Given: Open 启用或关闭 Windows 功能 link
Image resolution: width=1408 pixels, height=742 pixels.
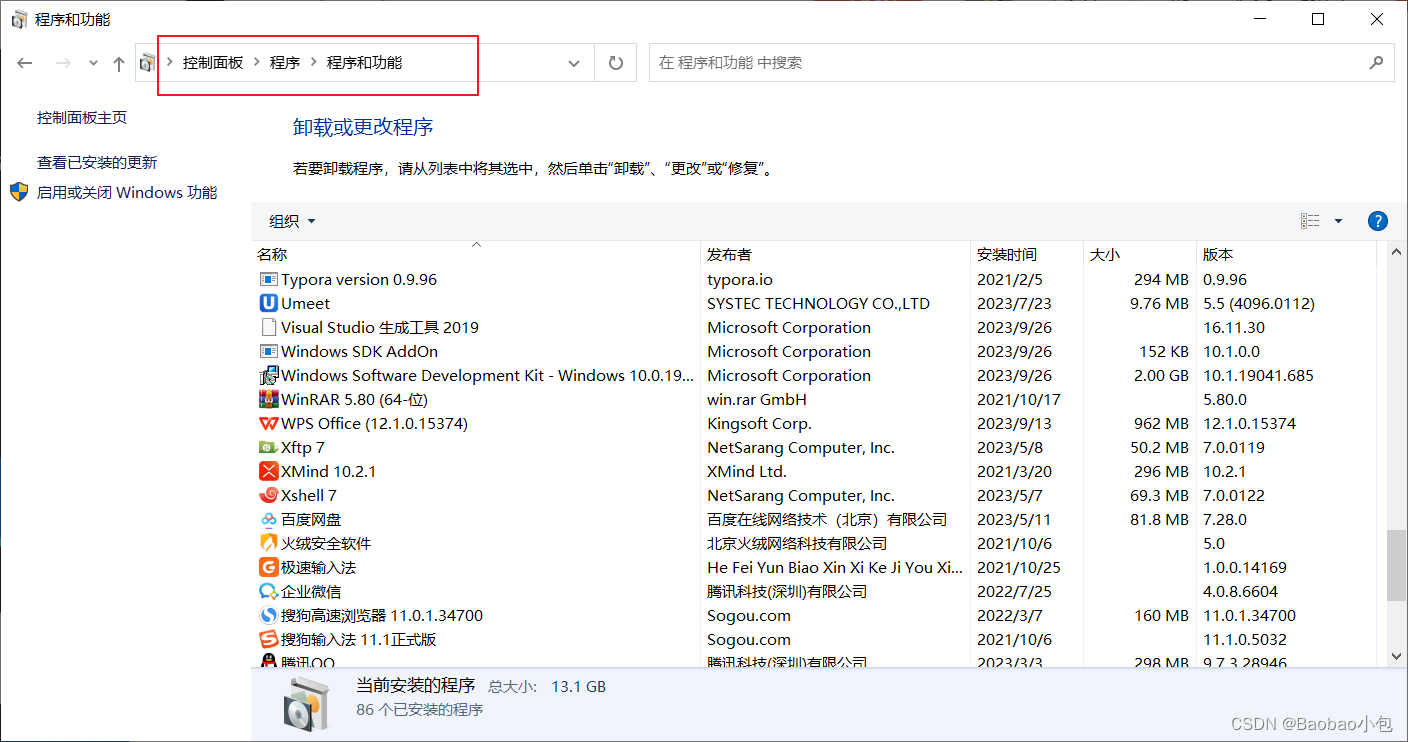Looking at the screenshot, I should coord(127,192).
